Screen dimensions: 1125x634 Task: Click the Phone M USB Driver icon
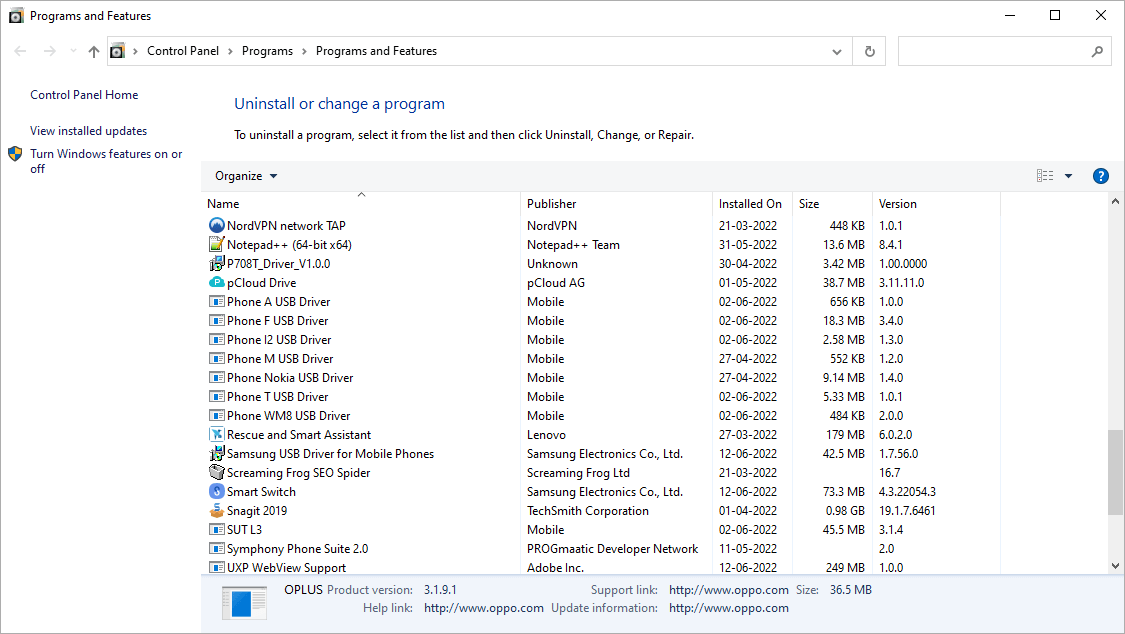[217, 359]
